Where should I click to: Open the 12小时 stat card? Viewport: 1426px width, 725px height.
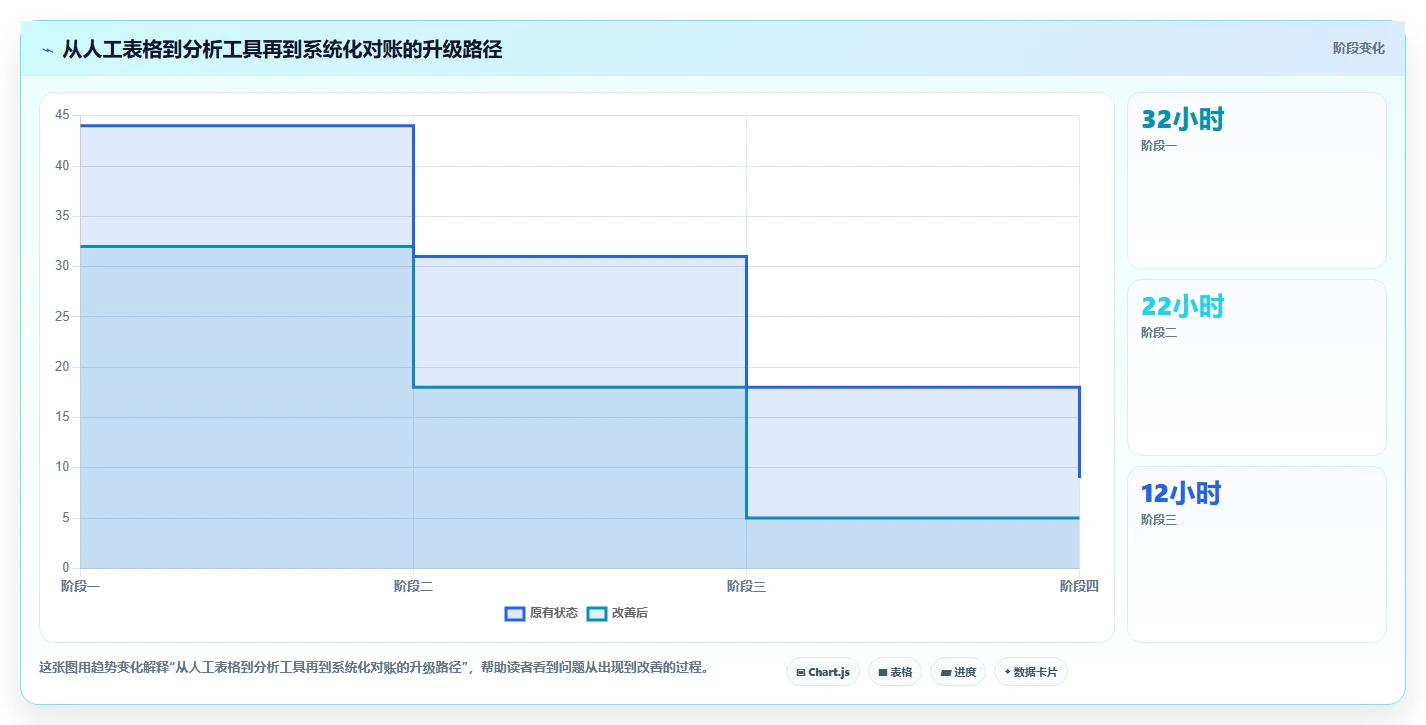point(1257,554)
